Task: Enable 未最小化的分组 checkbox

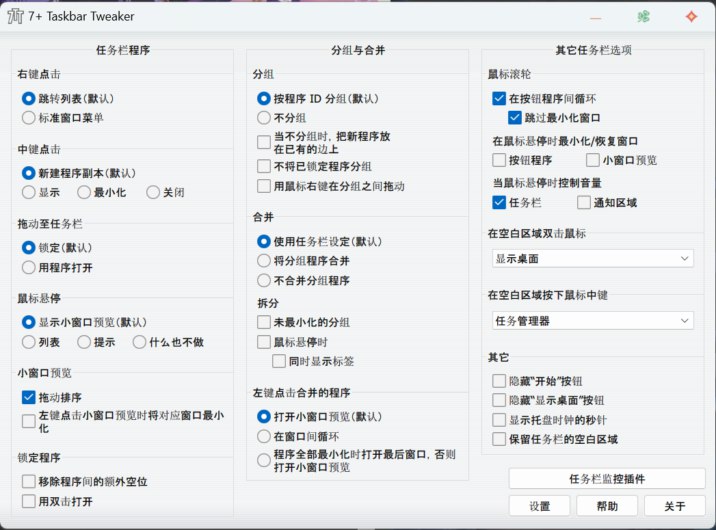Action: tap(265, 322)
